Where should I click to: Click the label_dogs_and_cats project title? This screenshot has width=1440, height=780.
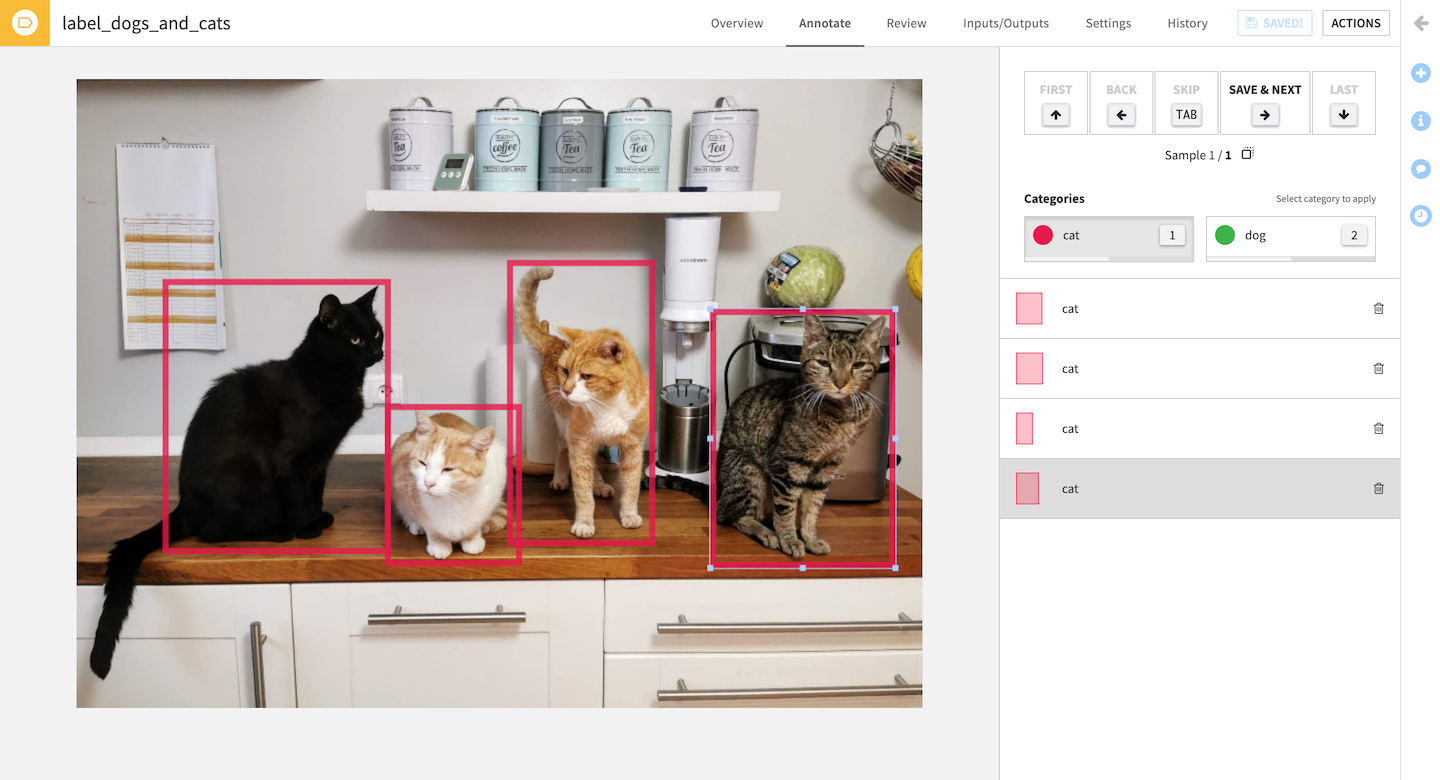click(x=146, y=23)
